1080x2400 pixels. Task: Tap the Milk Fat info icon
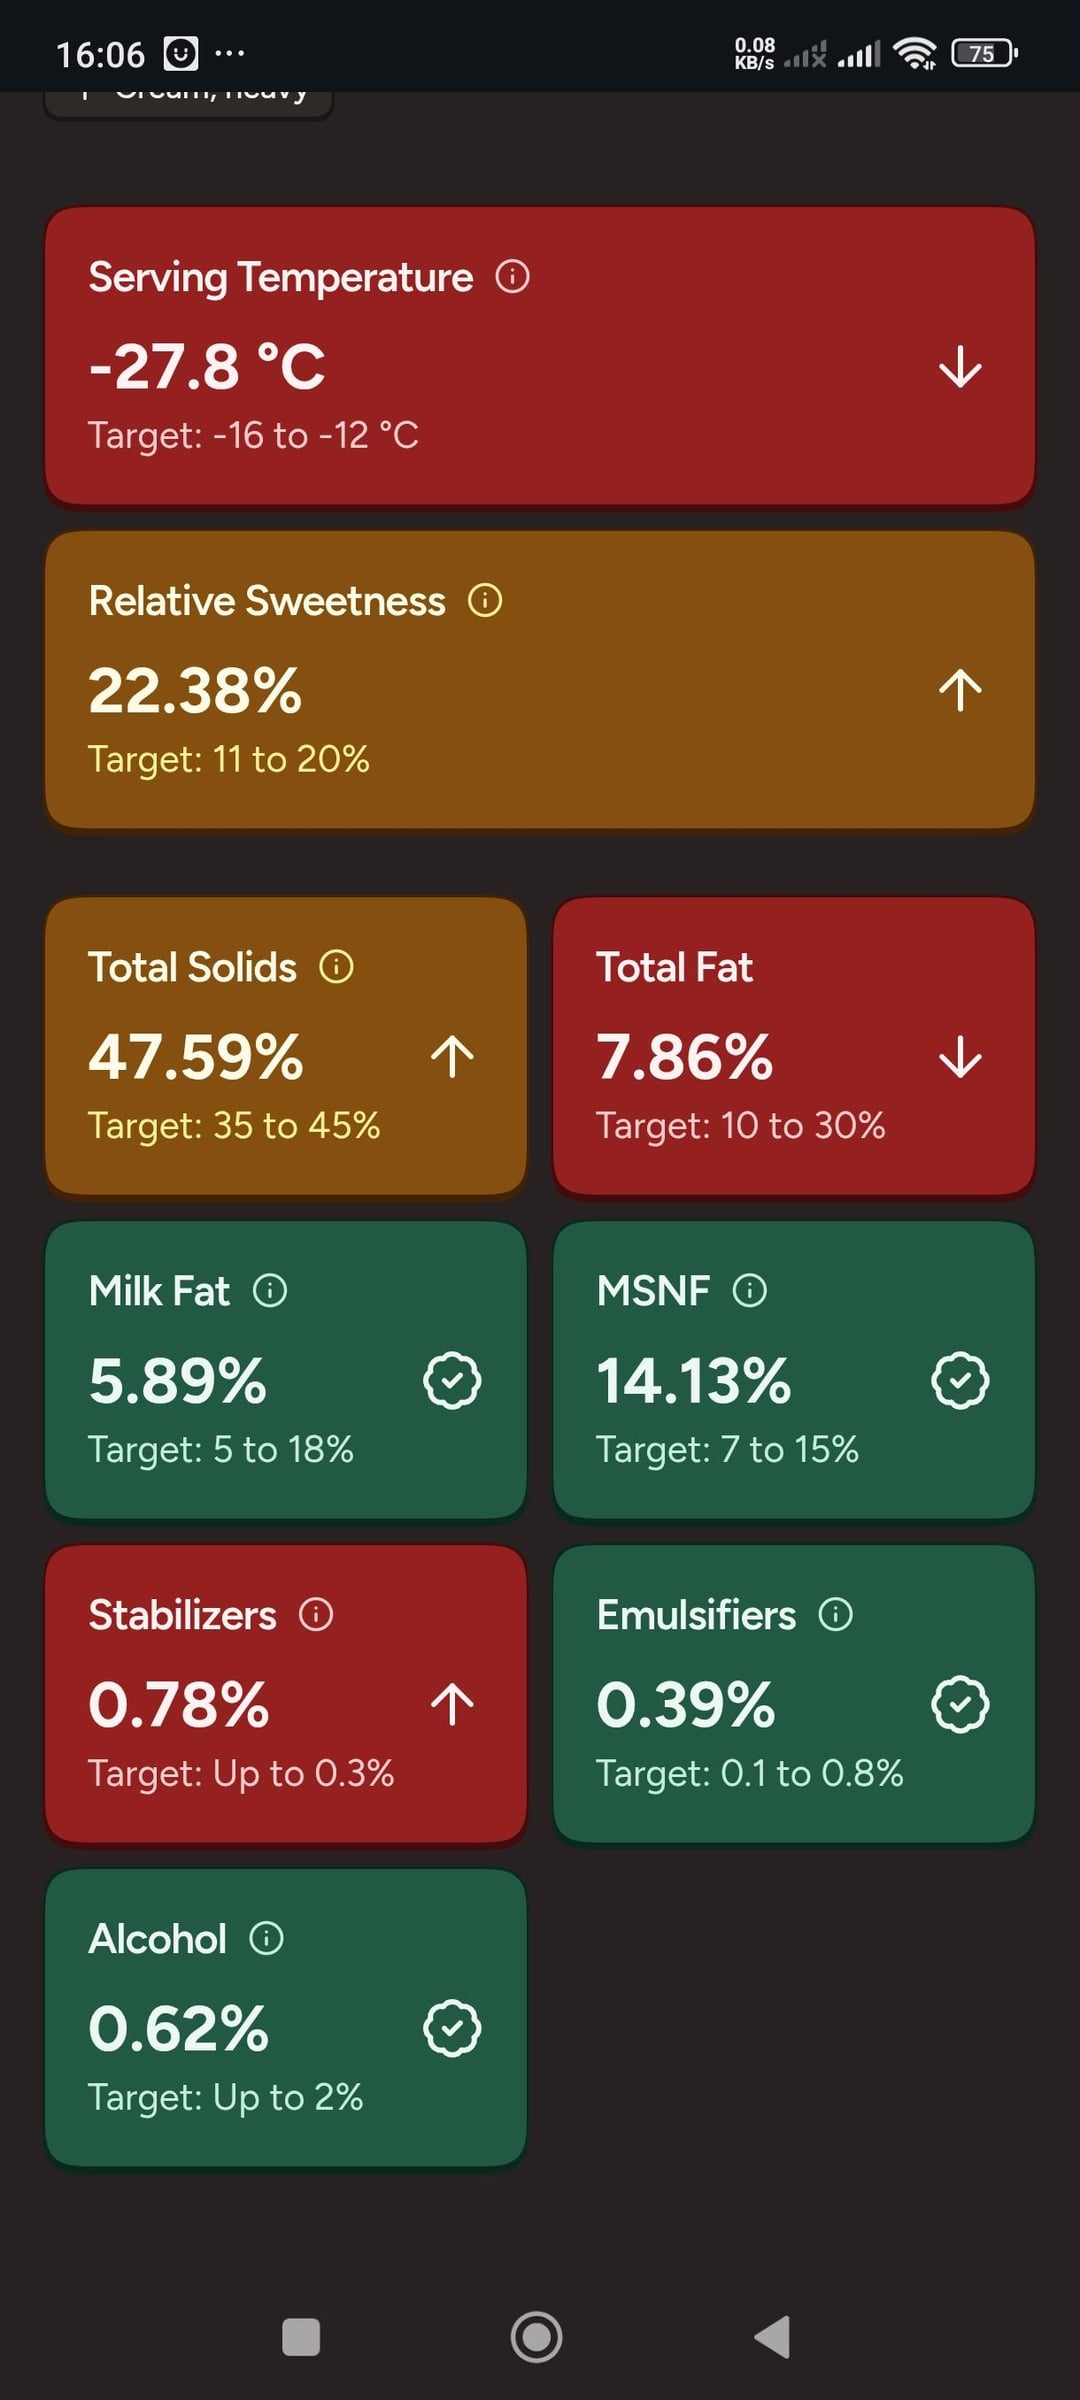click(x=270, y=1290)
